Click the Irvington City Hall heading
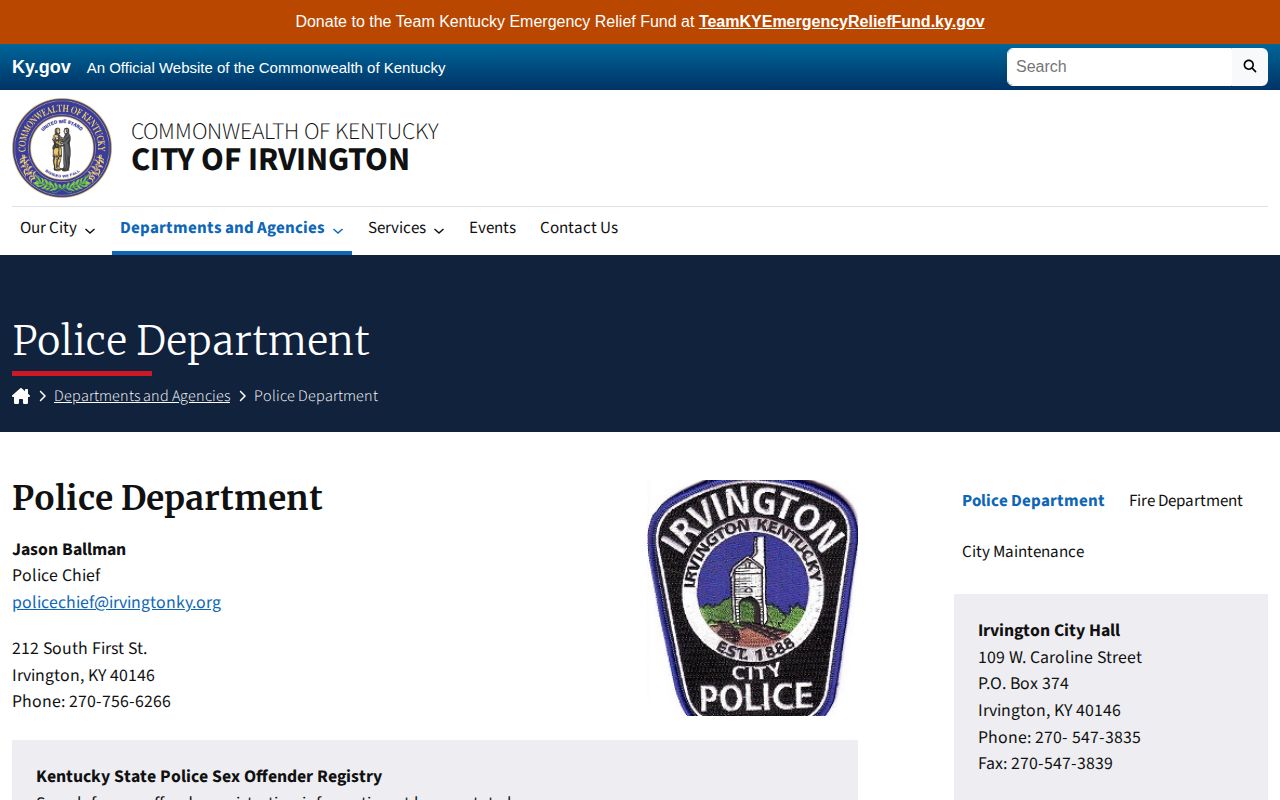 pyautogui.click(x=1049, y=630)
